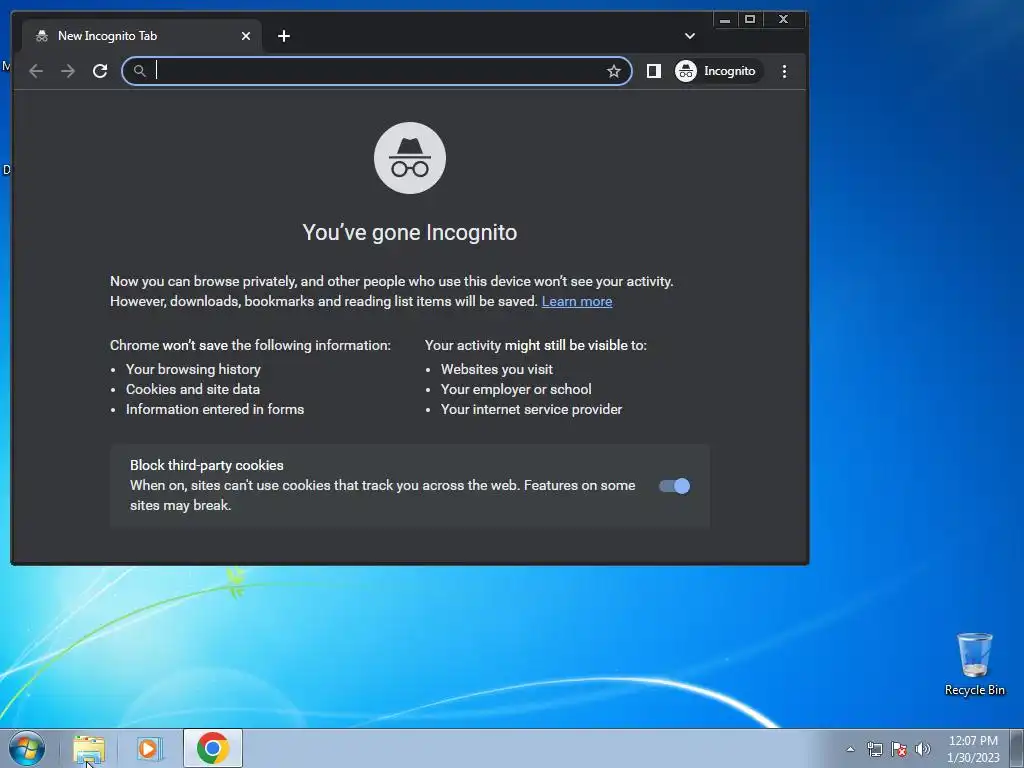Click the "You've gone Incognito" heading
This screenshot has height=768, width=1024.
click(409, 232)
